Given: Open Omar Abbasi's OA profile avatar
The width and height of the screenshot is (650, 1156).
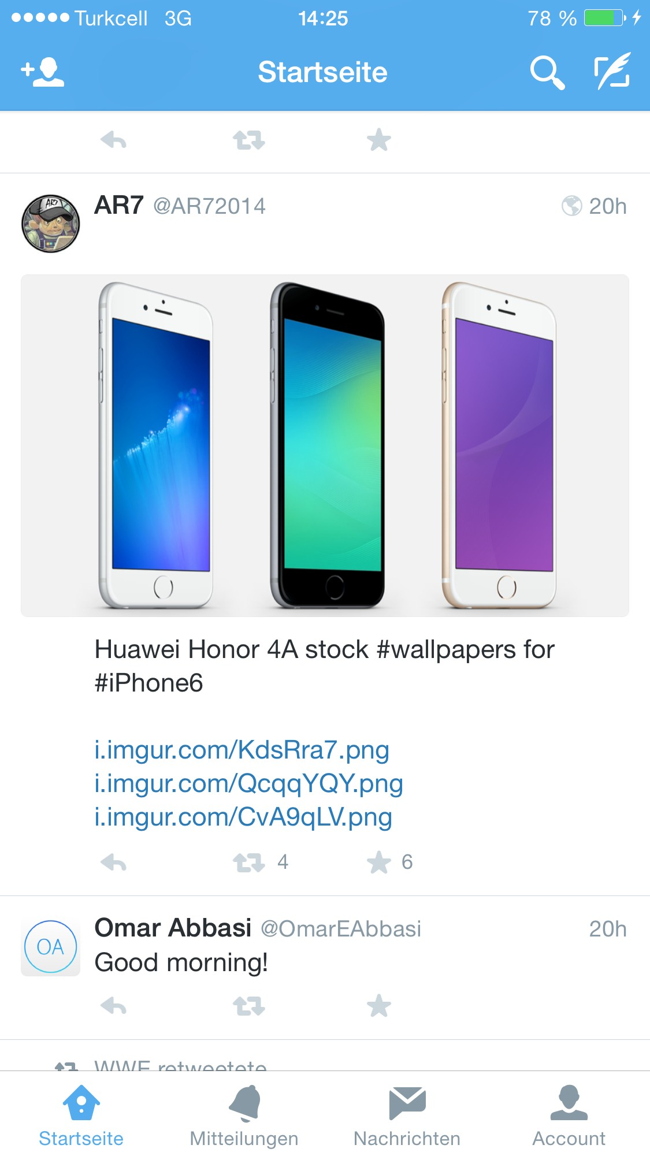Looking at the screenshot, I should click(50, 947).
